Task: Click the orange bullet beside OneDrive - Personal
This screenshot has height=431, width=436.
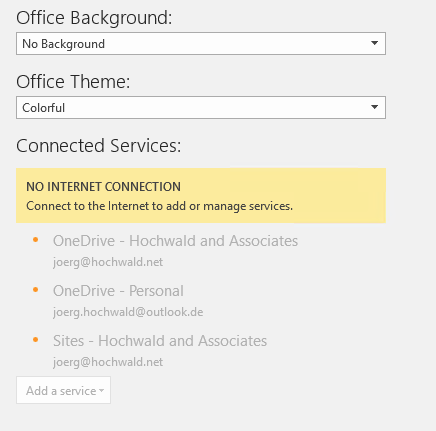Action: click(36, 290)
